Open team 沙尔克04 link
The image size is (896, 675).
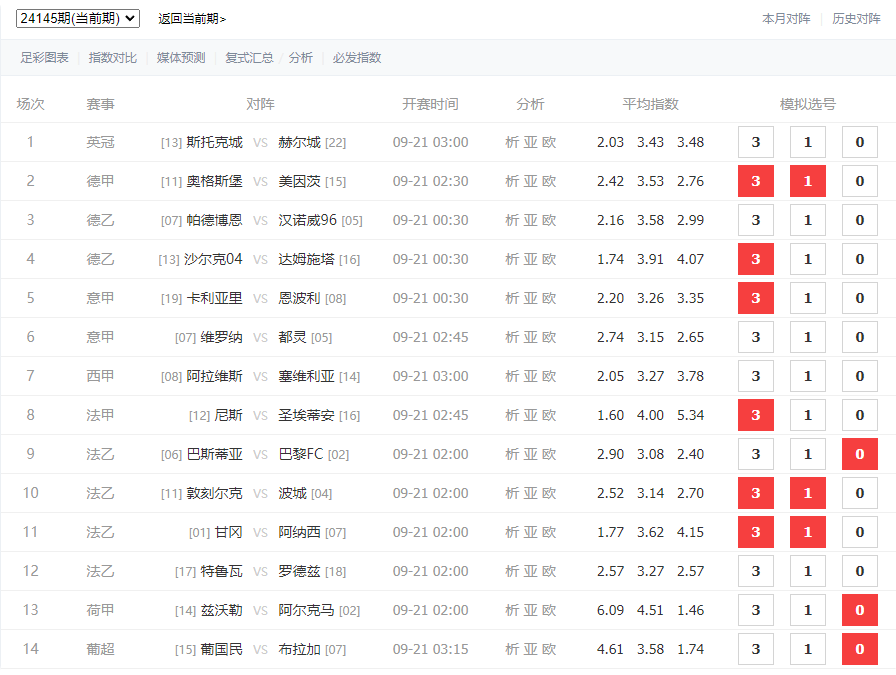pos(213,259)
